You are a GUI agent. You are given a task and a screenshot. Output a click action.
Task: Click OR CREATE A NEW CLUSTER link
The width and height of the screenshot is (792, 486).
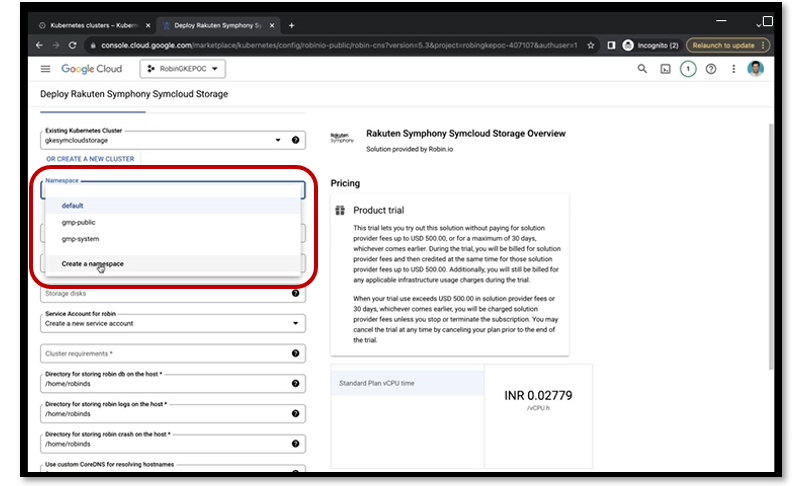pos(90,159)
